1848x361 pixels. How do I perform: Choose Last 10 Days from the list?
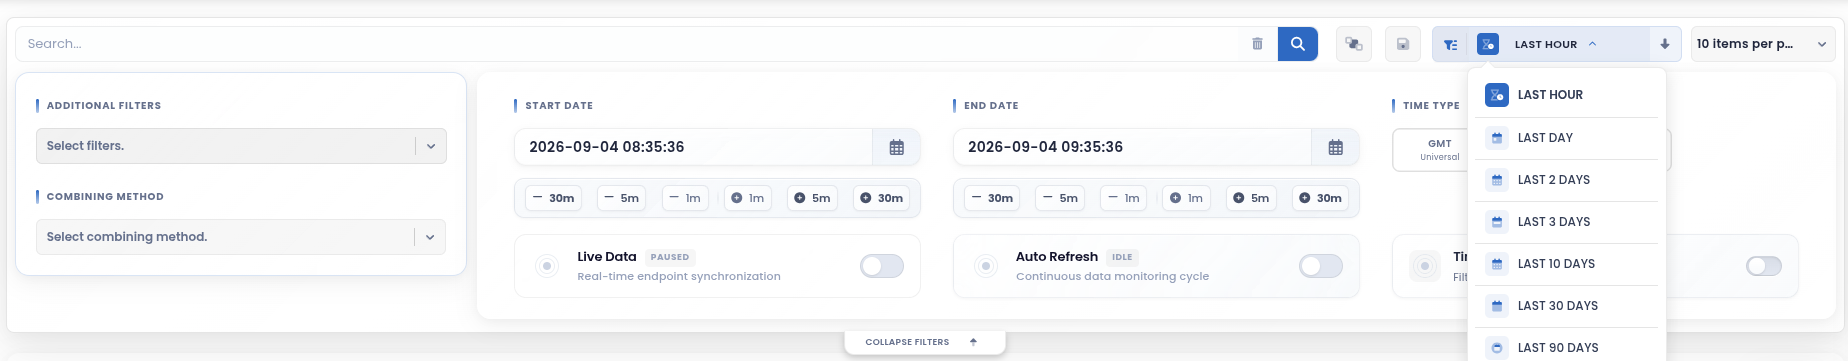point(1566,264)
